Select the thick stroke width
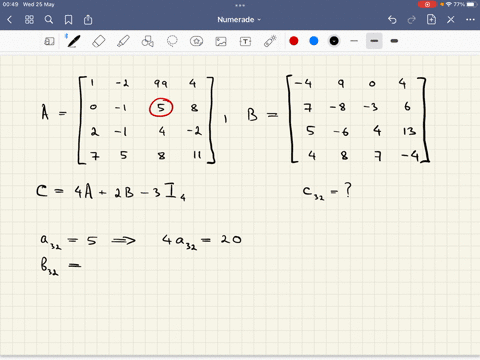This screenshot has width=480, height=360. pos(394,41)
